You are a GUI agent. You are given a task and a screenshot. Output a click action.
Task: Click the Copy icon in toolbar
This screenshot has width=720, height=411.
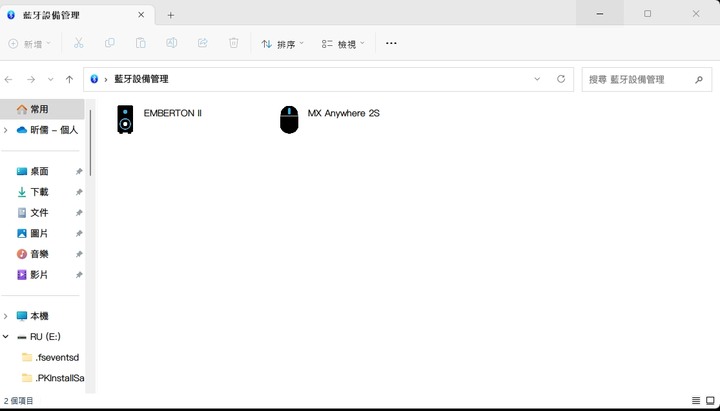(109, 43)
